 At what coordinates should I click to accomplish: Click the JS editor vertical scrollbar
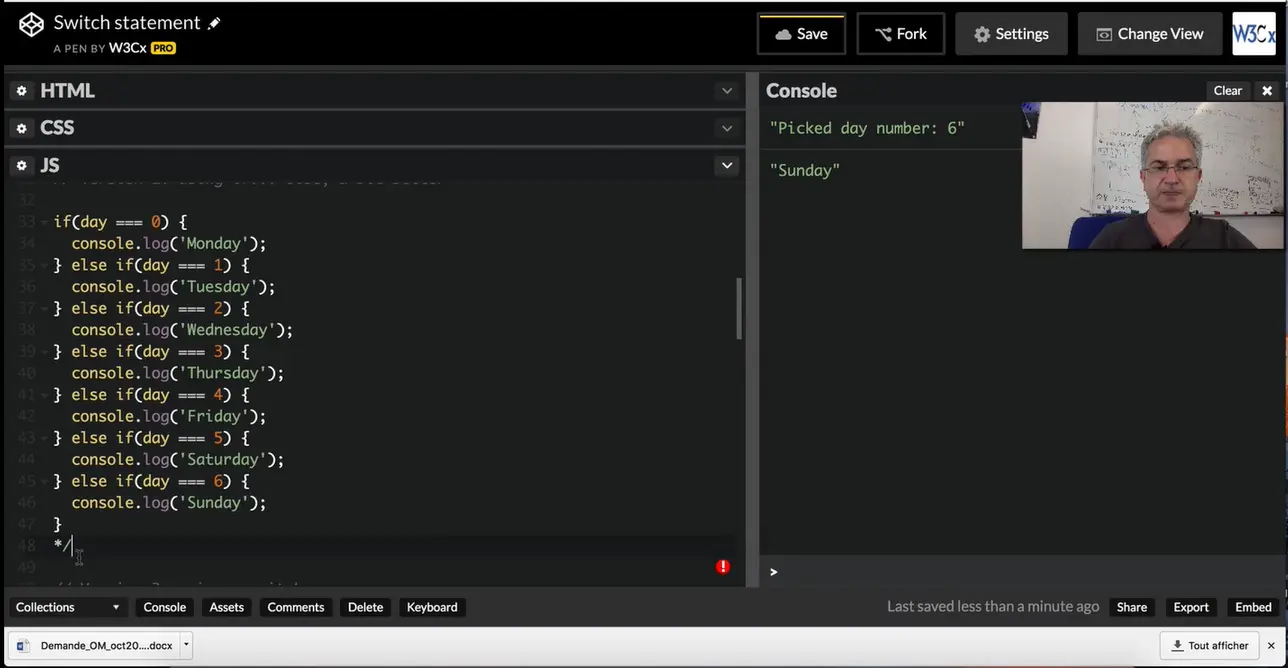pyautogui.click(x=740, y=308)
